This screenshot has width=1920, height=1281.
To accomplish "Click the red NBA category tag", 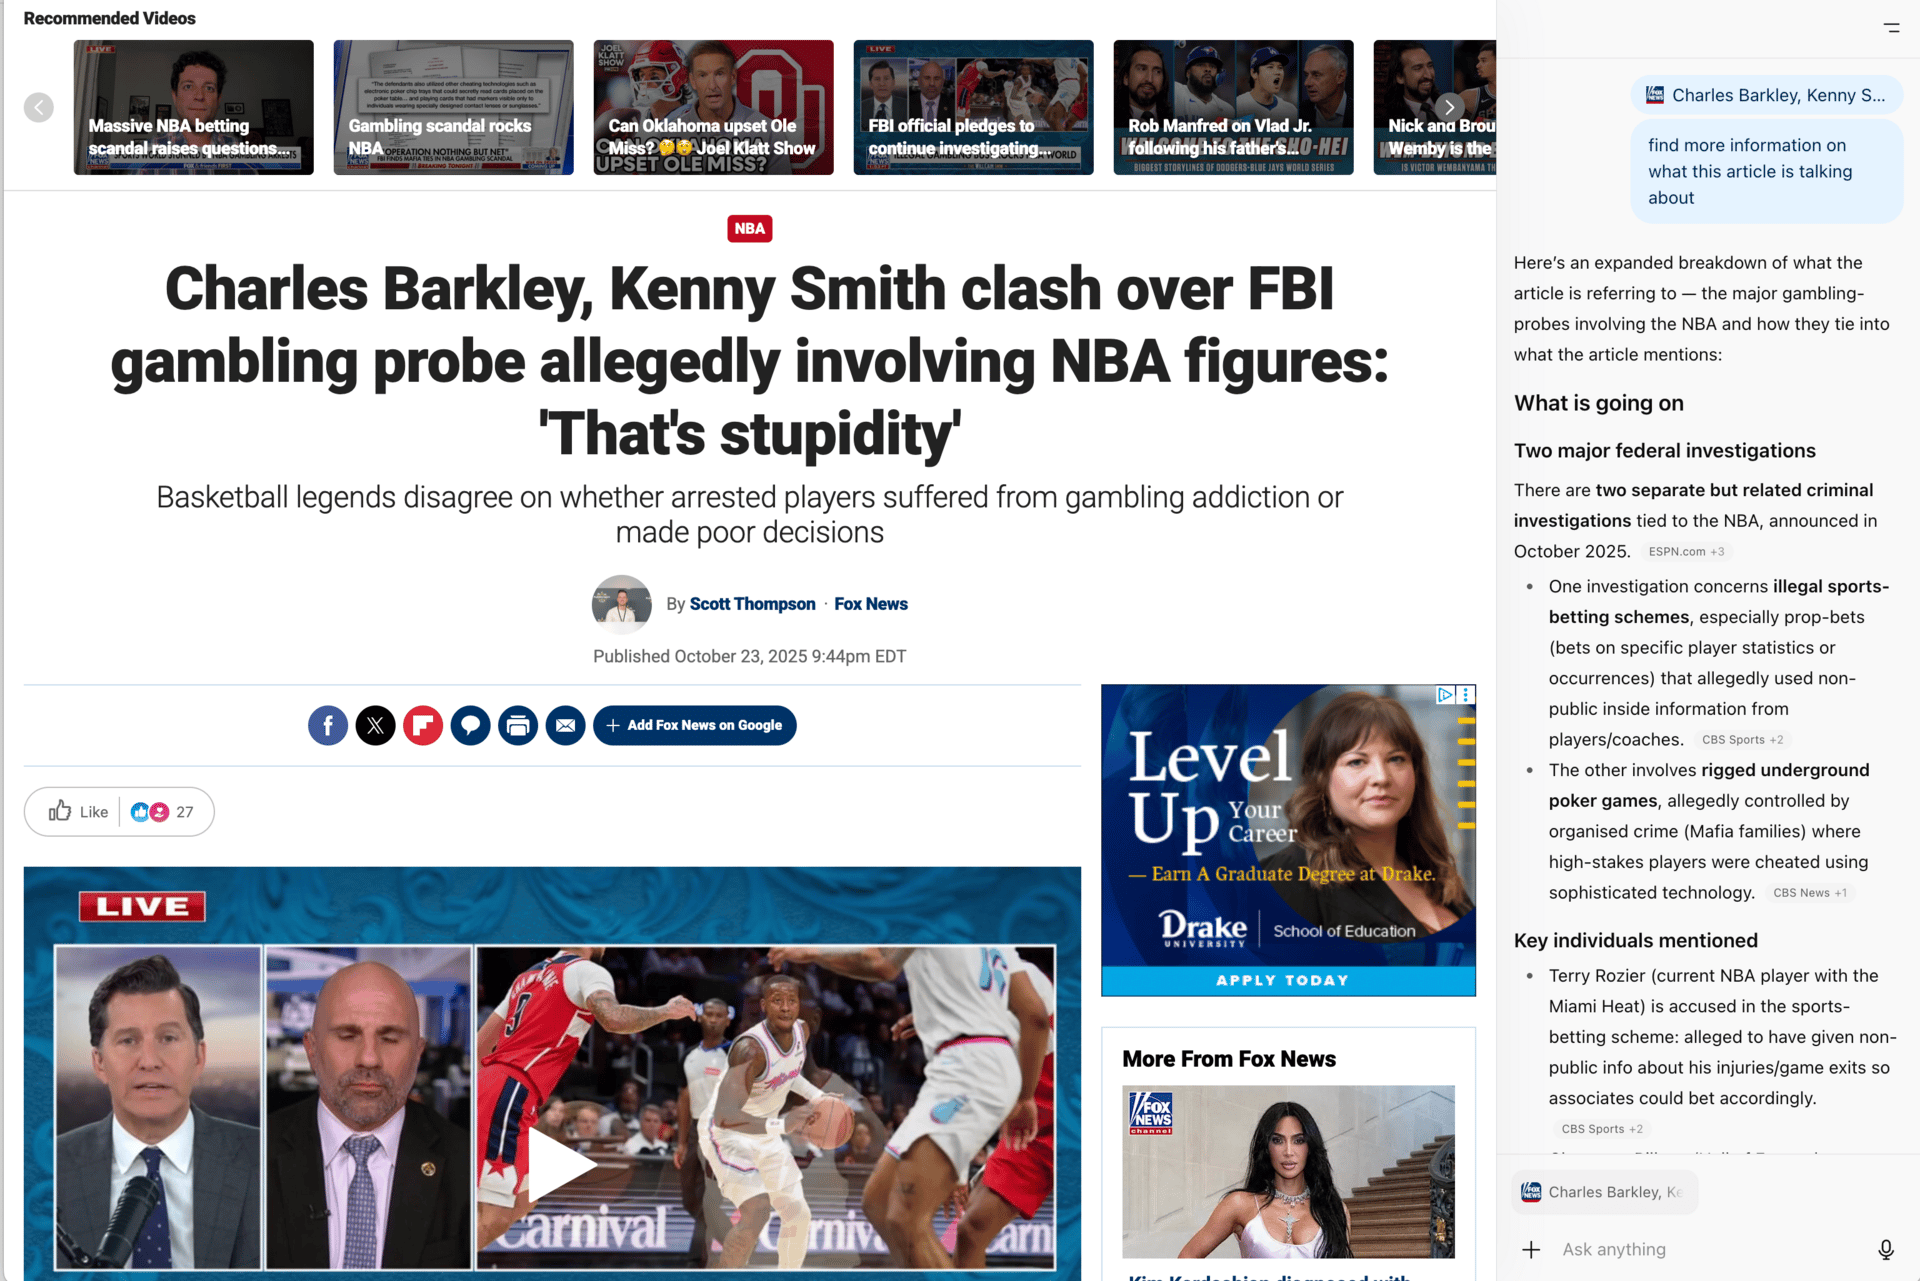I will coord(749,229).
